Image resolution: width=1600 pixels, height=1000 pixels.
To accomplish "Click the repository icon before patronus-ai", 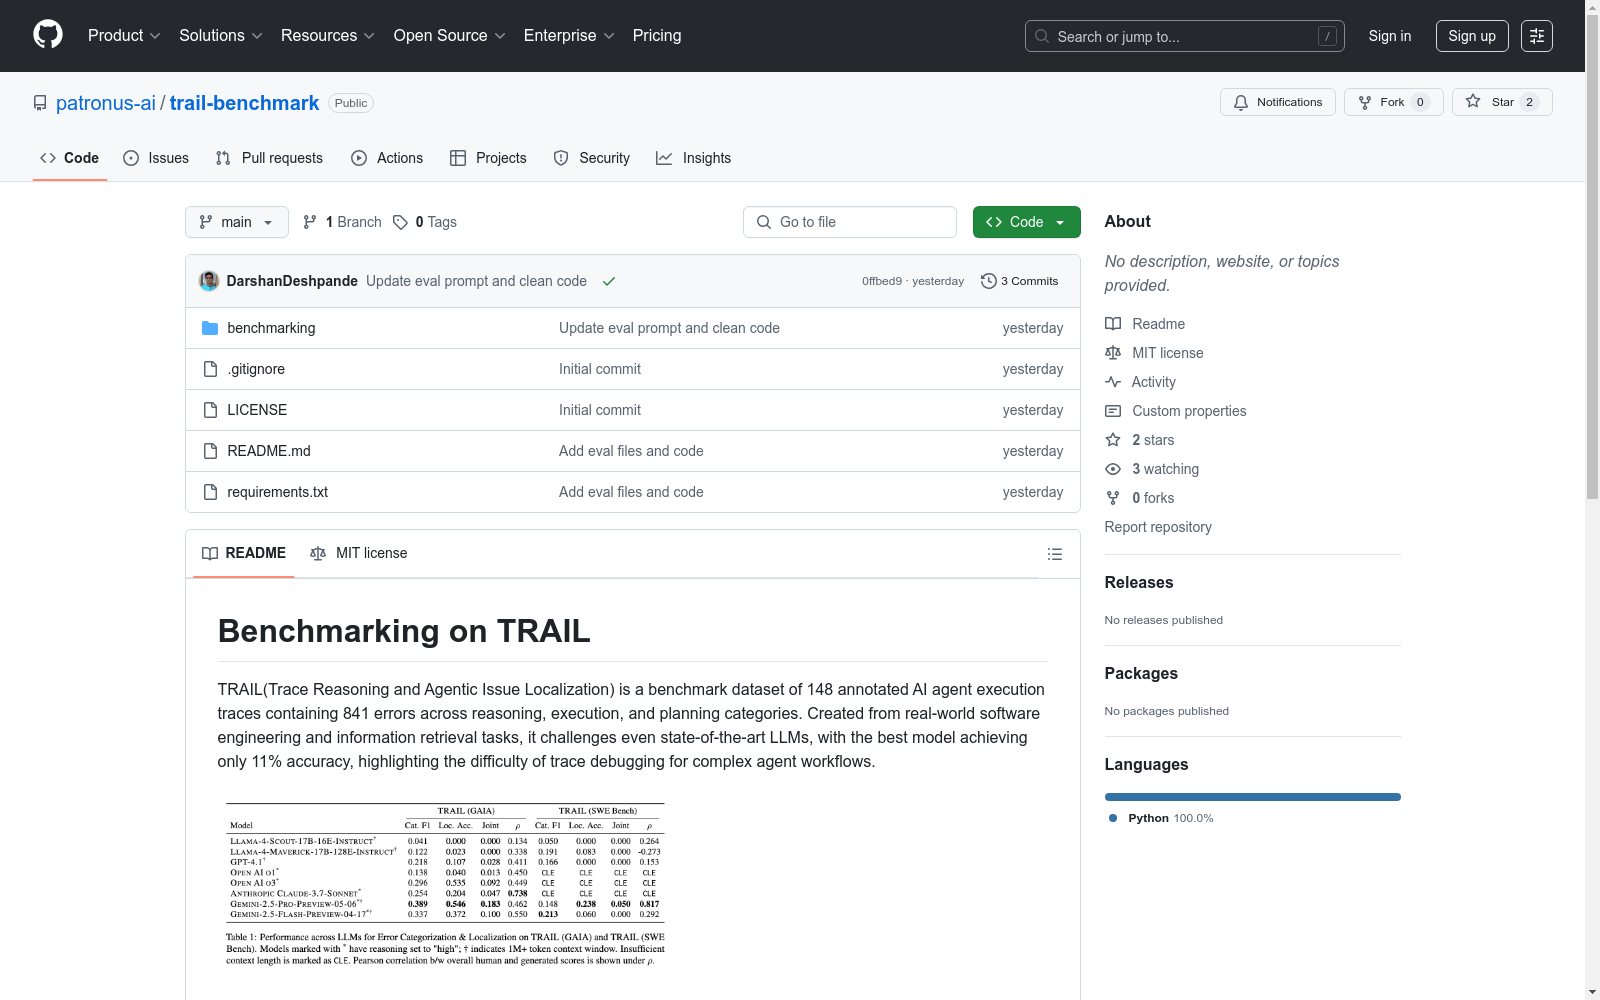I will [x=40, y=103].
